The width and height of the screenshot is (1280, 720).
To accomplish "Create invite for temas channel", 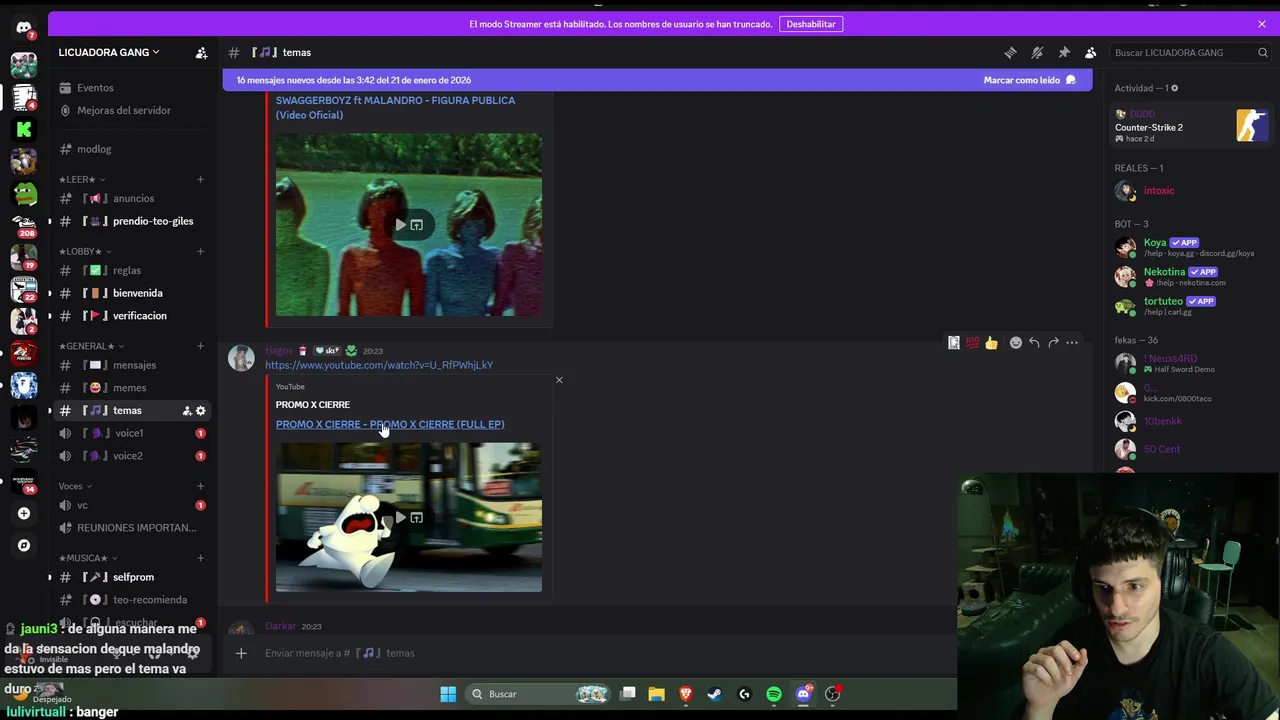I will coord(187,411).
